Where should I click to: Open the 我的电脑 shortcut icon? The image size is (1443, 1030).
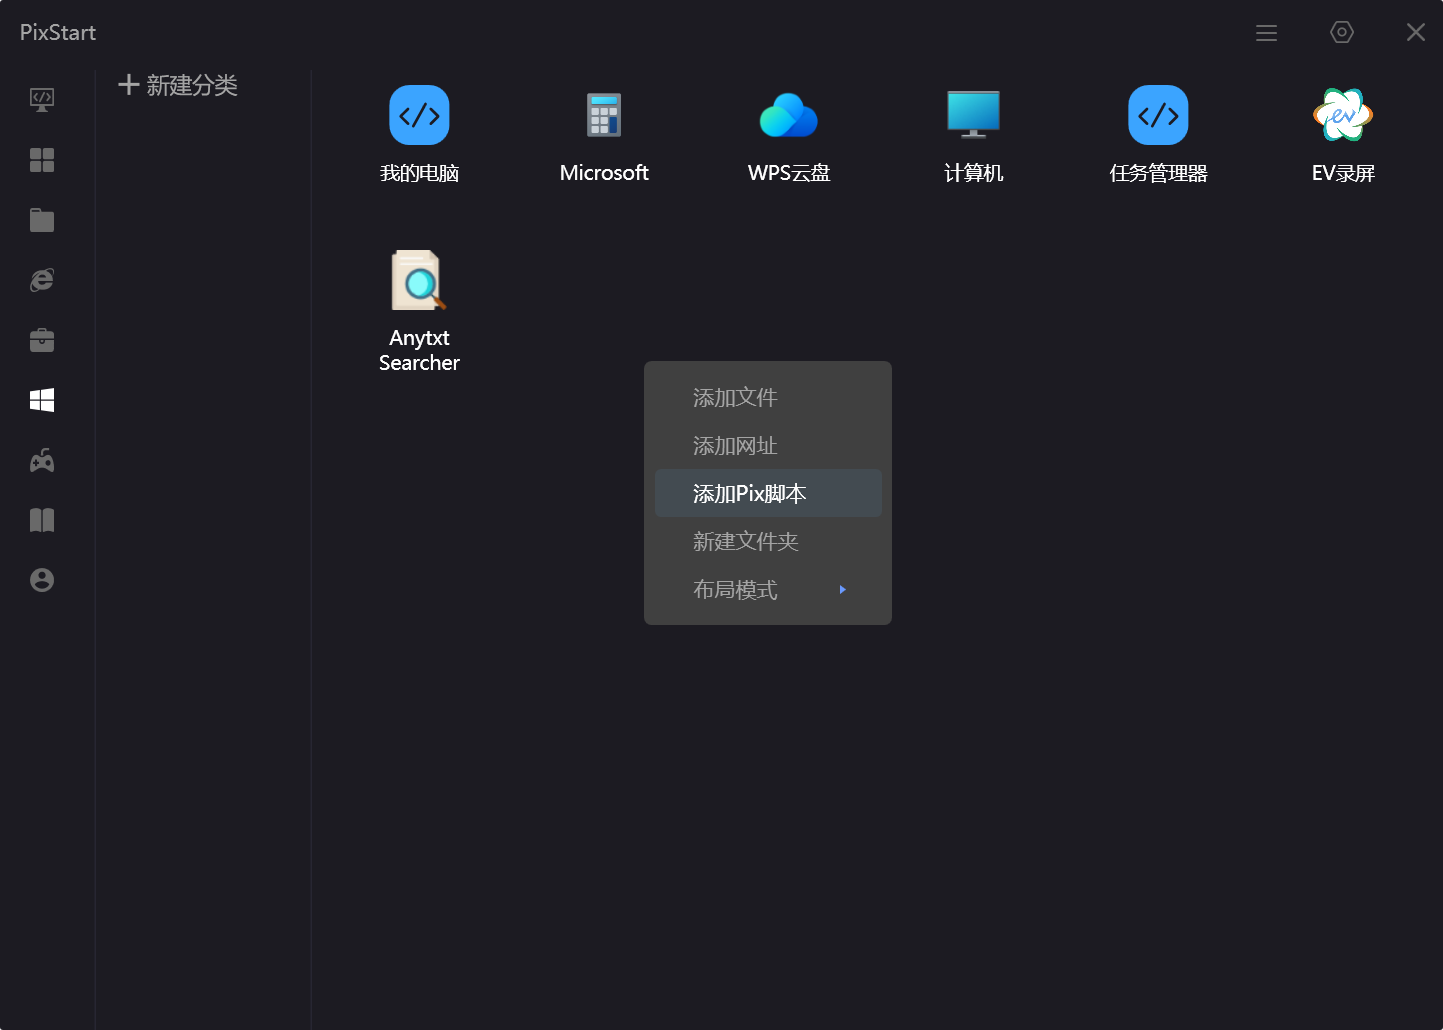coord(419,116)
